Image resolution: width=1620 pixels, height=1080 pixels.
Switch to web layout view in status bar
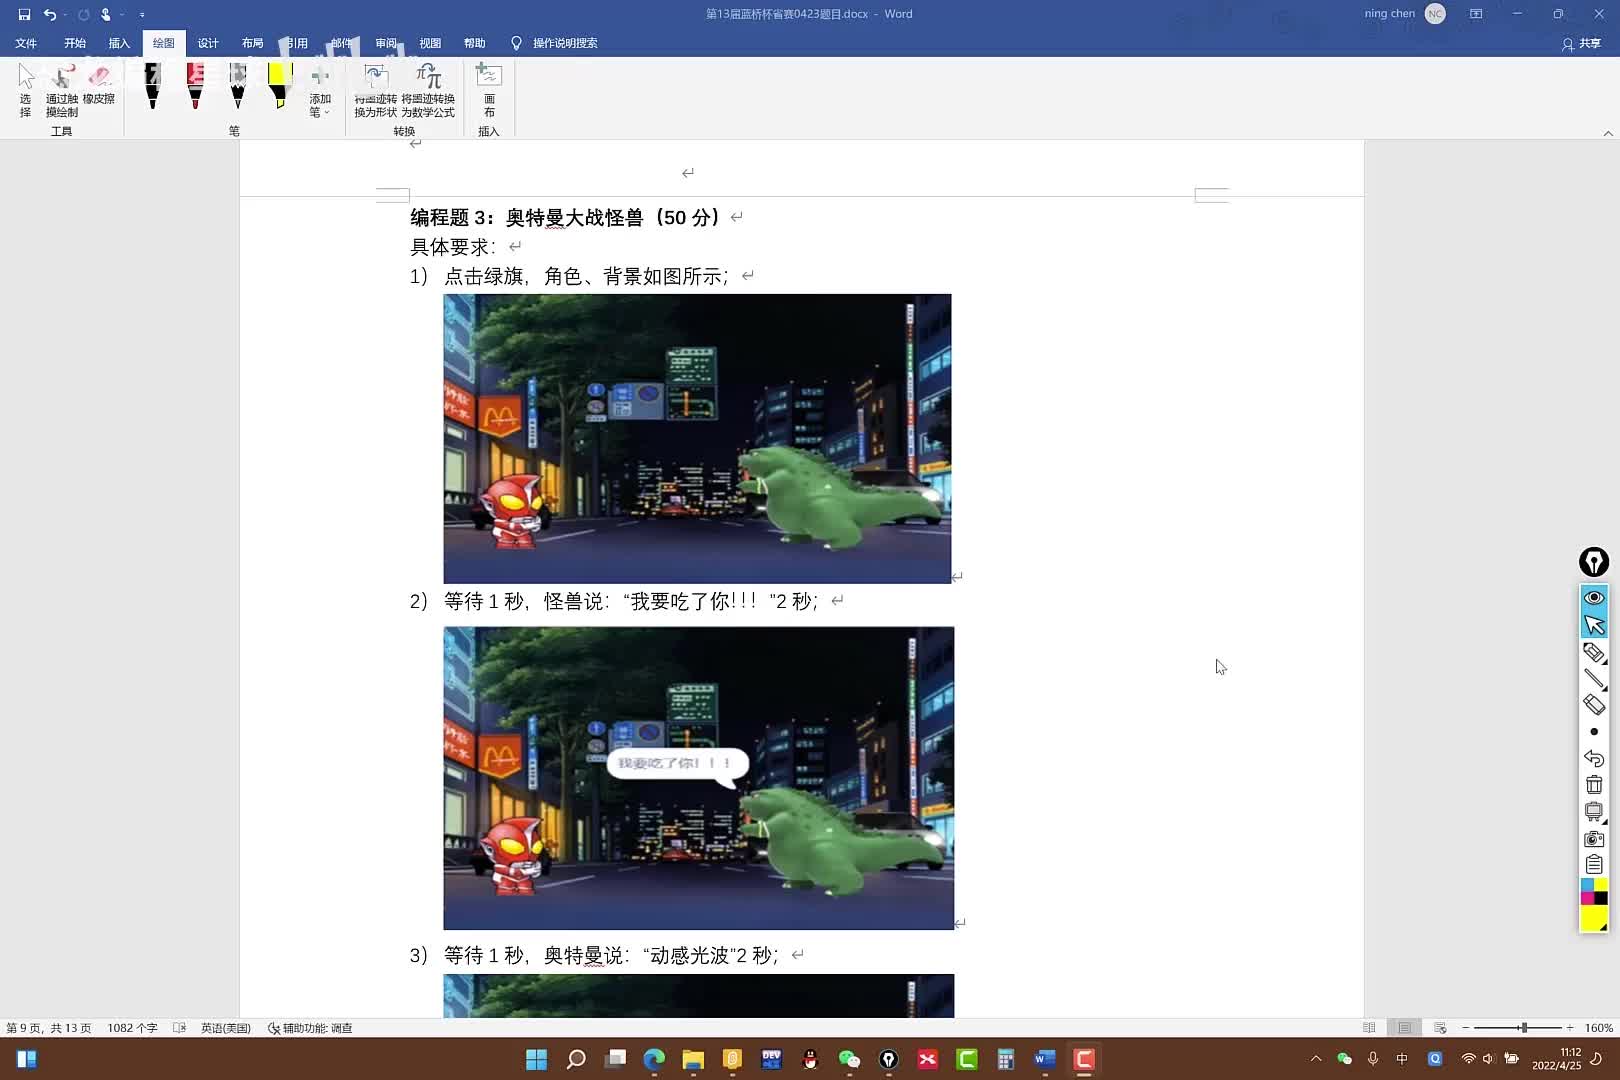coord(1440,1028)
